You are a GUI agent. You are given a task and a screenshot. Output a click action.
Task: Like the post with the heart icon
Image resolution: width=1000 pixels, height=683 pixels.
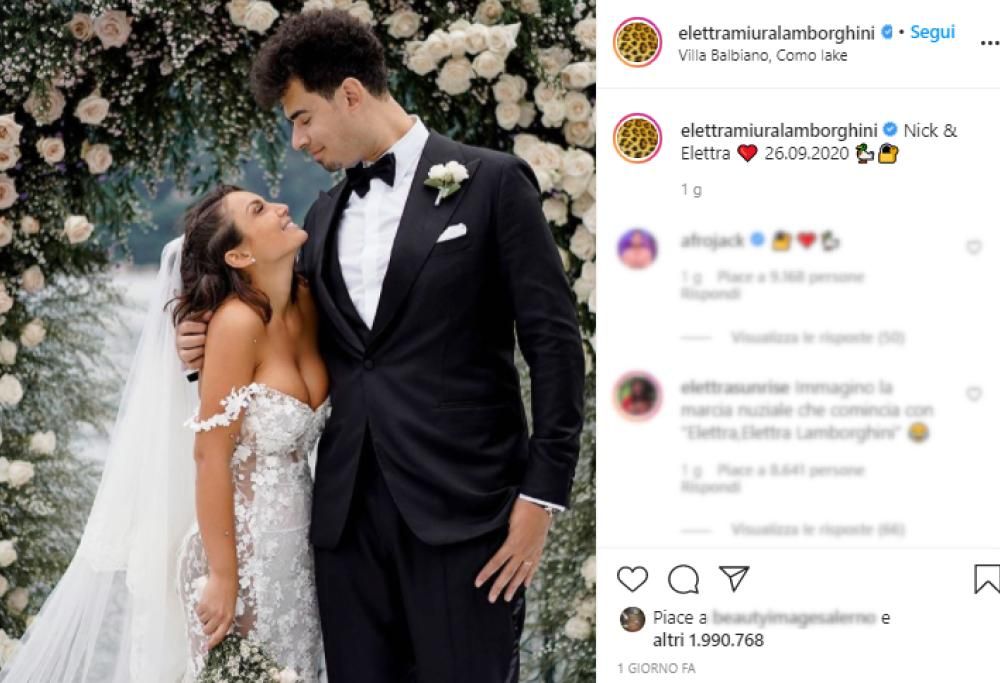632,578
